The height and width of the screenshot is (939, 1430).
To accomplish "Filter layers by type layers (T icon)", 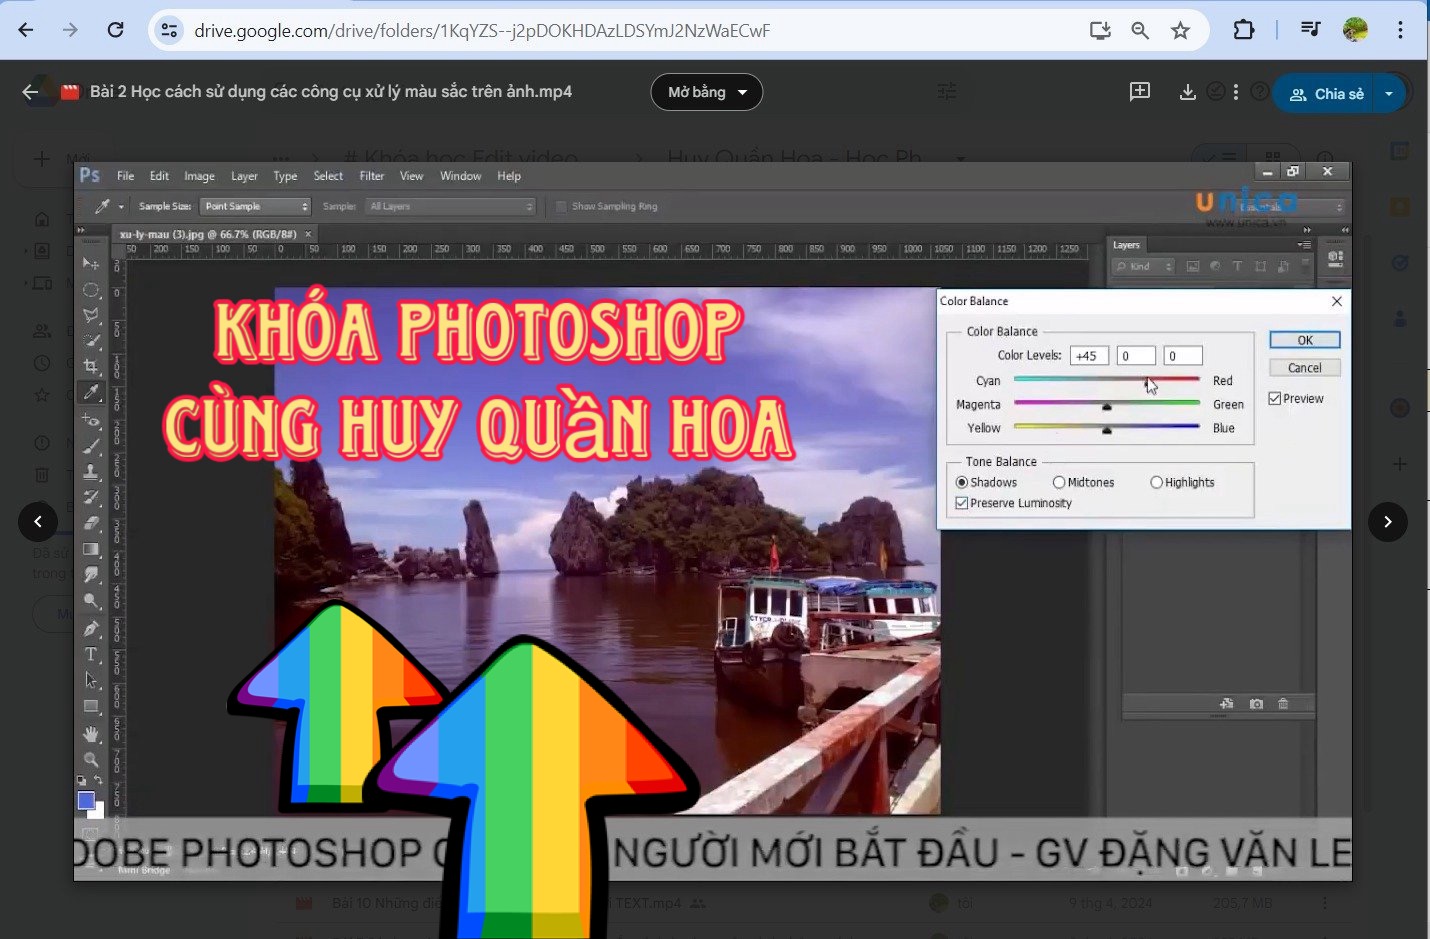I will pos(1237,266).
